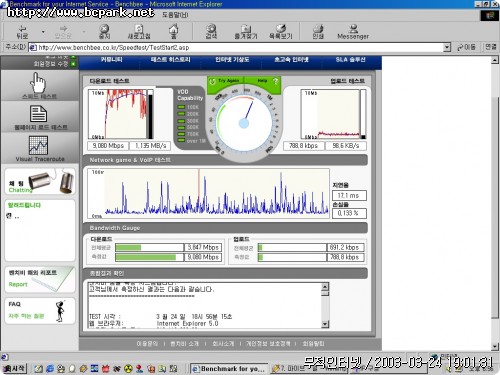
Task: Click the Help button on gauge
Action: [x=267, y=81]
